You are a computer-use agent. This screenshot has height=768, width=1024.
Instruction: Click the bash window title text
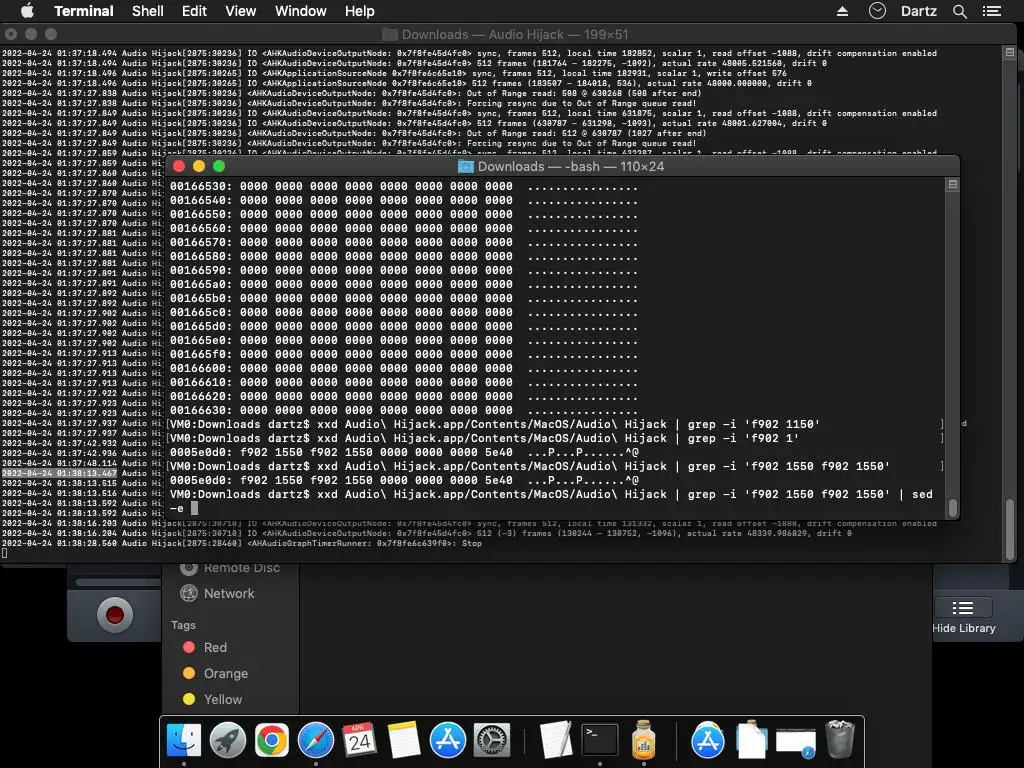click(571, 167)
